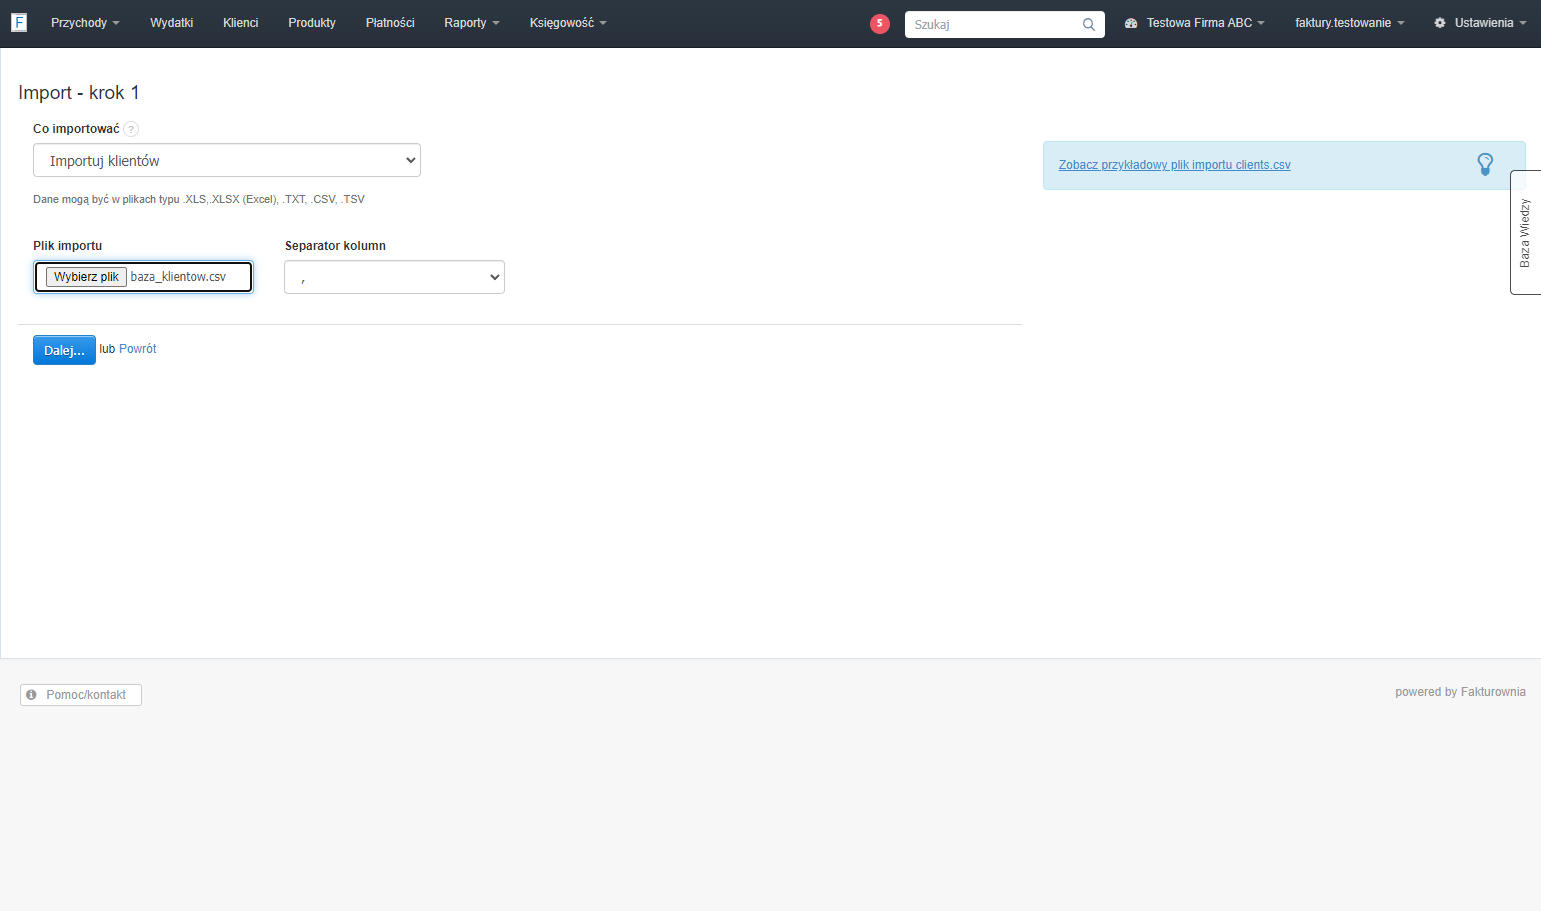
Task: Open the Testowa Firma ABC company dropdown
Action: (x=1195, y=23)
